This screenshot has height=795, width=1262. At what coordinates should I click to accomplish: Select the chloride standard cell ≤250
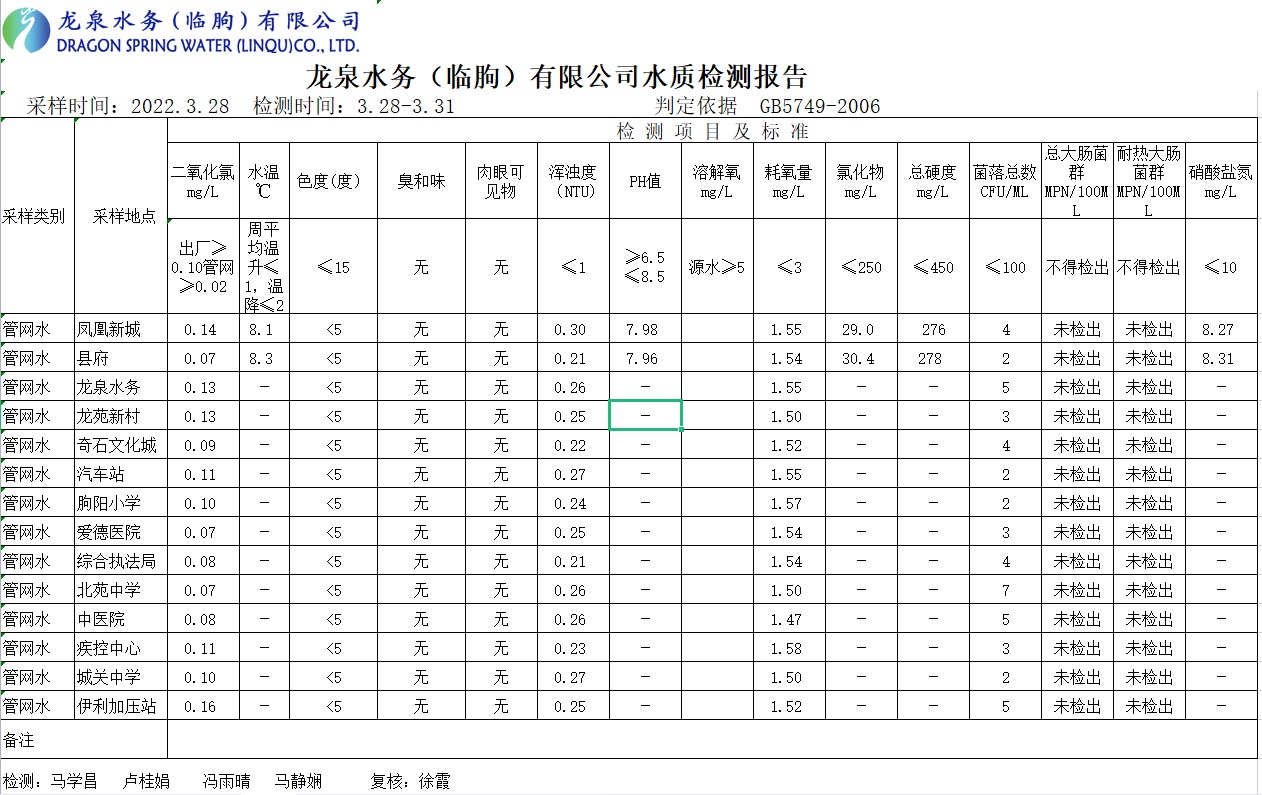pos(861,266)
